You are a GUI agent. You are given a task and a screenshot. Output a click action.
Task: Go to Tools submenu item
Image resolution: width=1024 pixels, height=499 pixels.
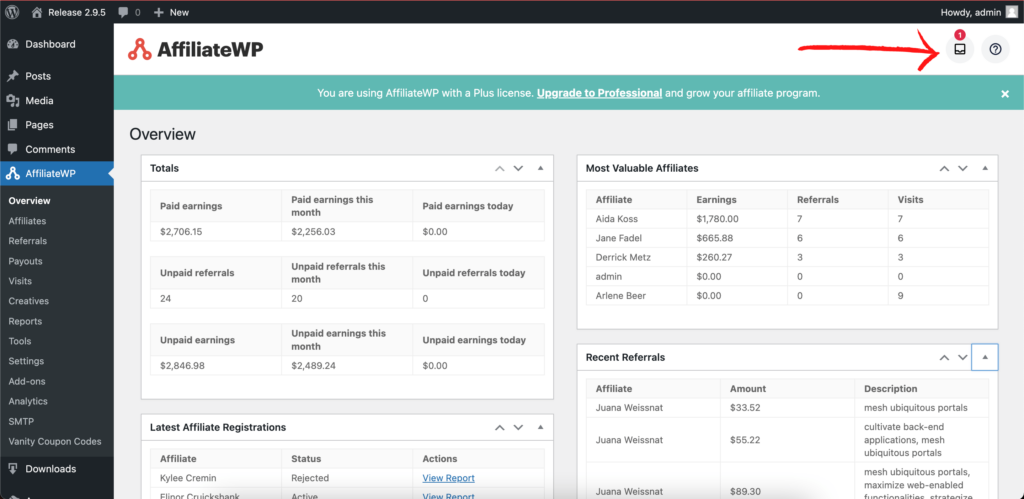click(20, 341)
